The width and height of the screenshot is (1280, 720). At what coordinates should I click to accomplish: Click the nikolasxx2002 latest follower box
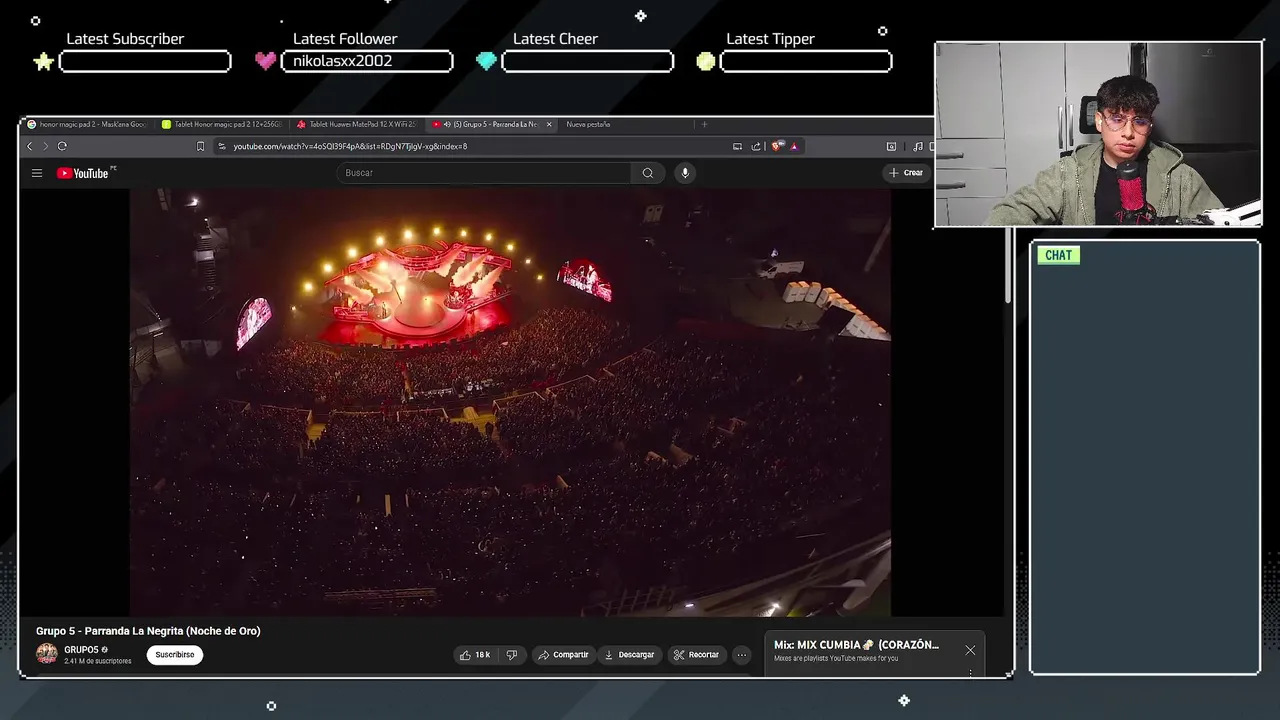[x=367, y=61]
